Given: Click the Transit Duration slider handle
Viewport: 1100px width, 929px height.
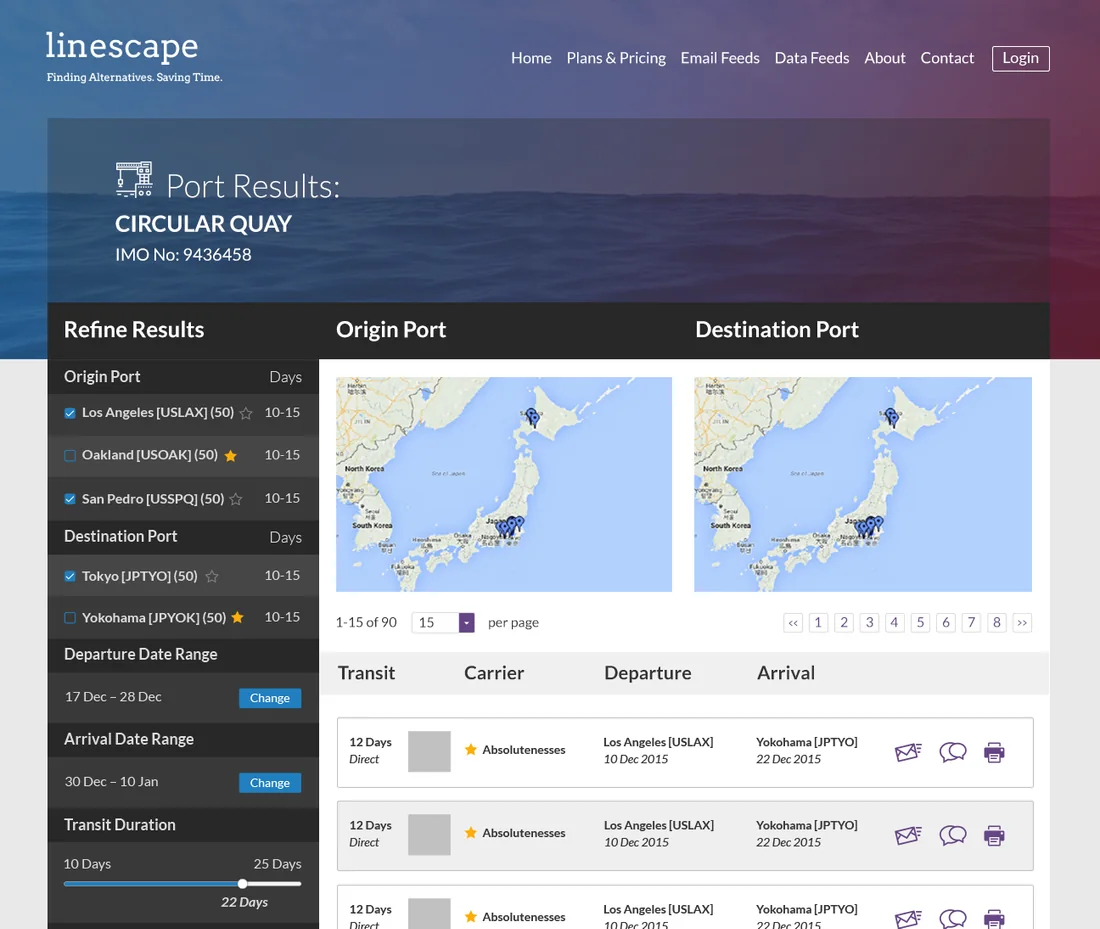Looking at the screenshot, I should click(x=242, y=884).
